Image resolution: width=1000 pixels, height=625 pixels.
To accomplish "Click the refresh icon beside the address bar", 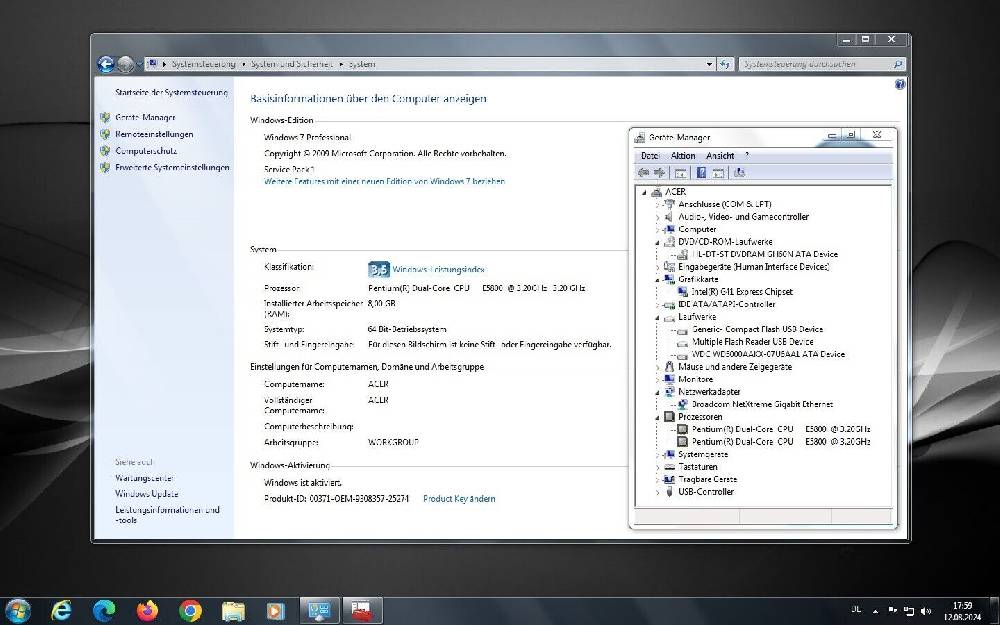I will 725,64.
